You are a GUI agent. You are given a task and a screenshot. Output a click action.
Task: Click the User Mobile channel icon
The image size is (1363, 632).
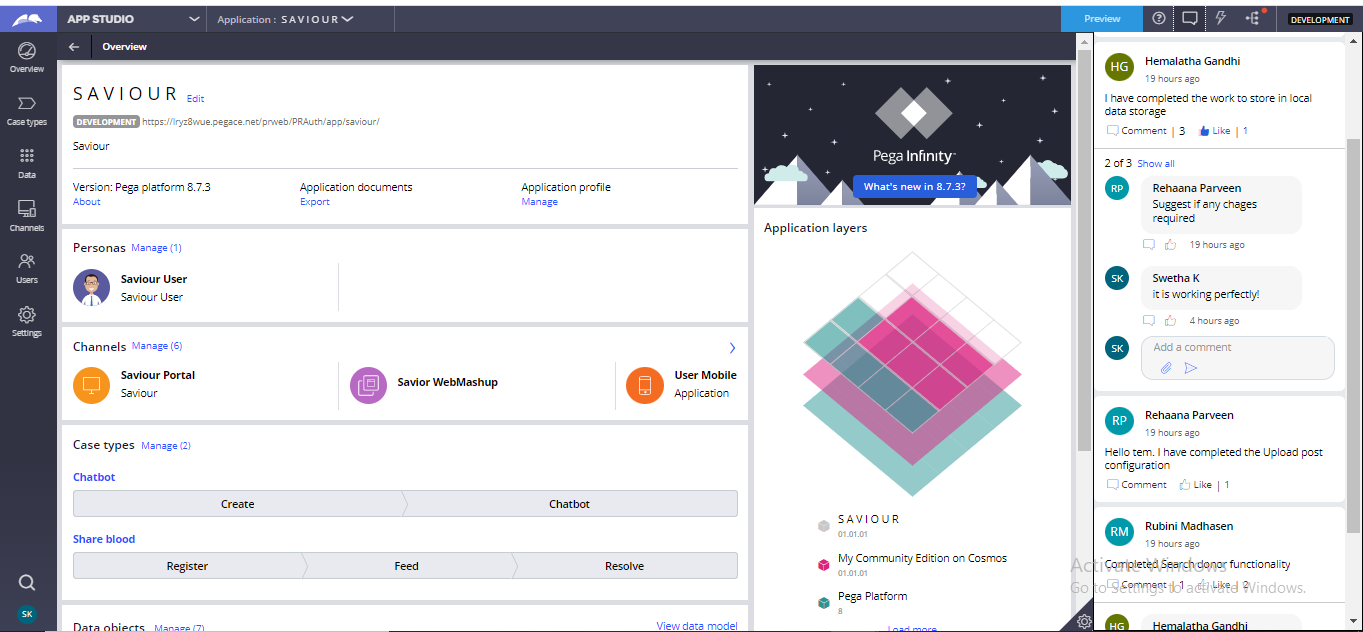[644, 385]
